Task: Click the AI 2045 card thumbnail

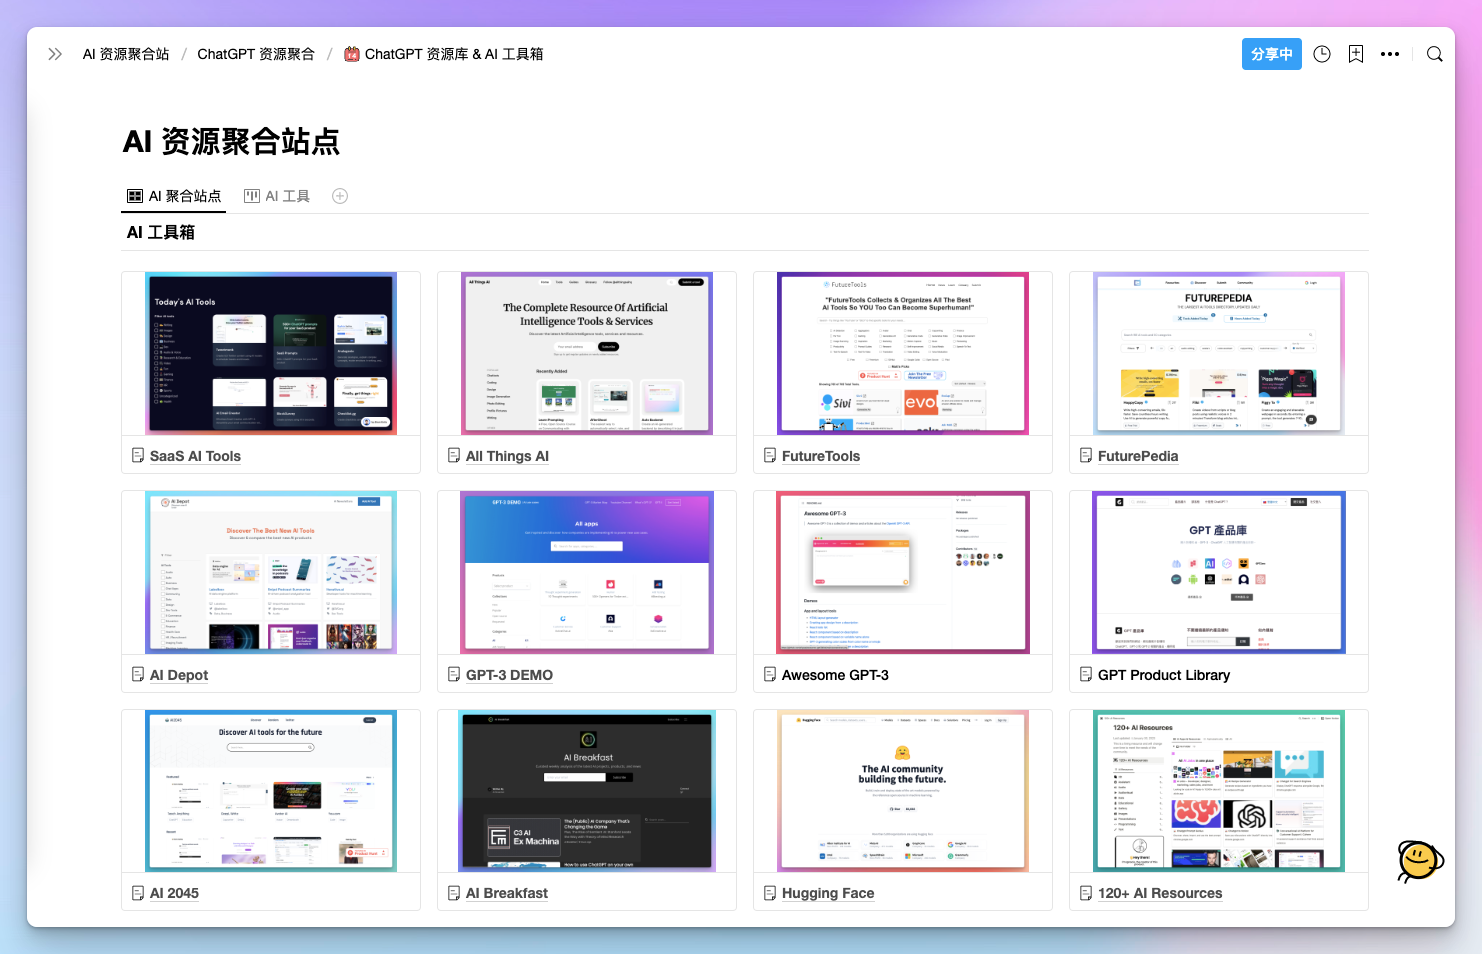Action: [270, 790]
